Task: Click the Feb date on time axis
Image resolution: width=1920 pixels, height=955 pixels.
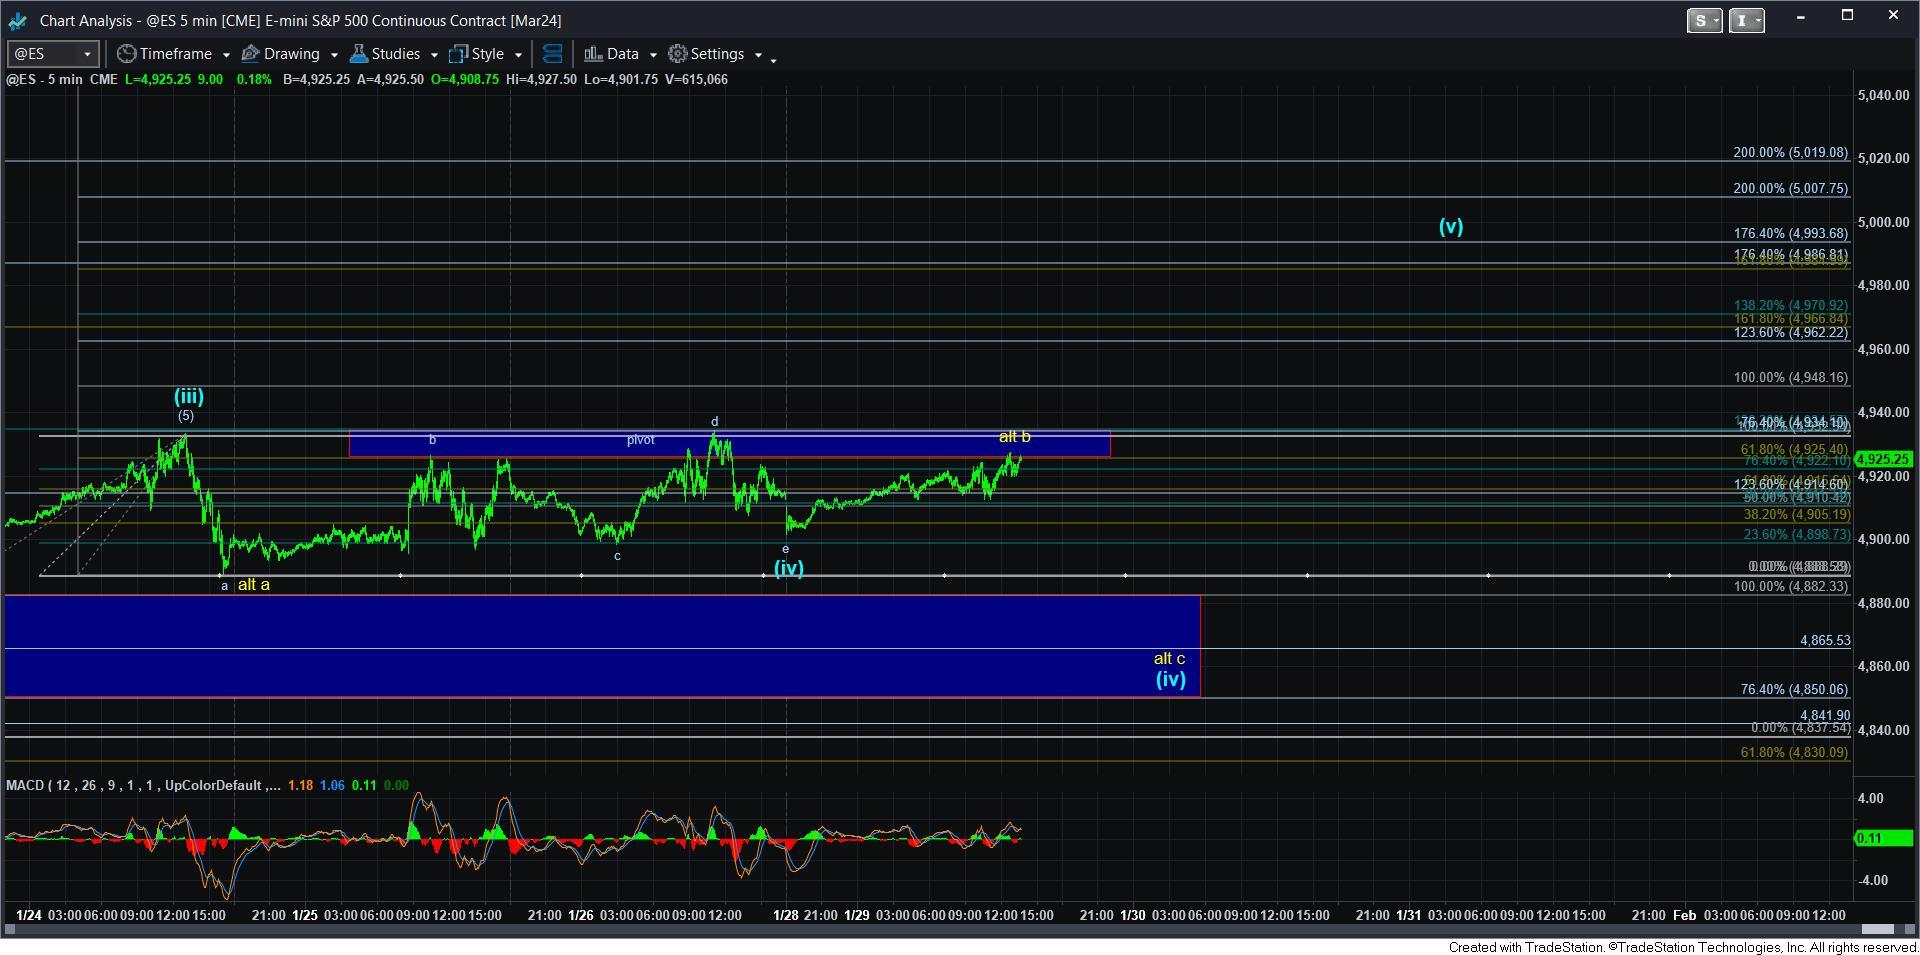Action: click(1685, 915)
